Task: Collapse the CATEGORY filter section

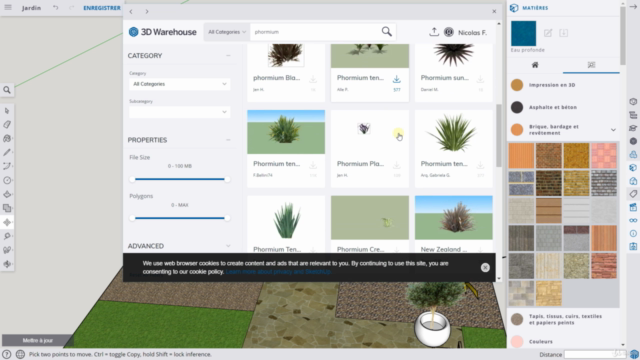Action: pos(228,56)
